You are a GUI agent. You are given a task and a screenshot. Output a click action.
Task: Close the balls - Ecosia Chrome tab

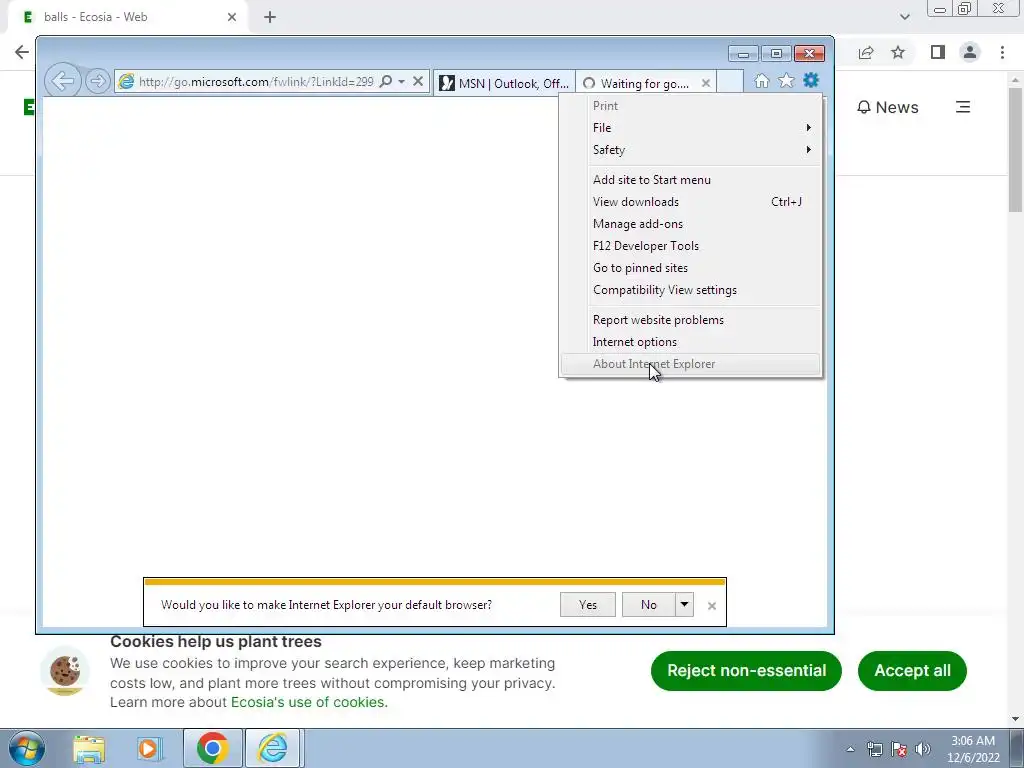pyautogui.click(x=232, y=17)
